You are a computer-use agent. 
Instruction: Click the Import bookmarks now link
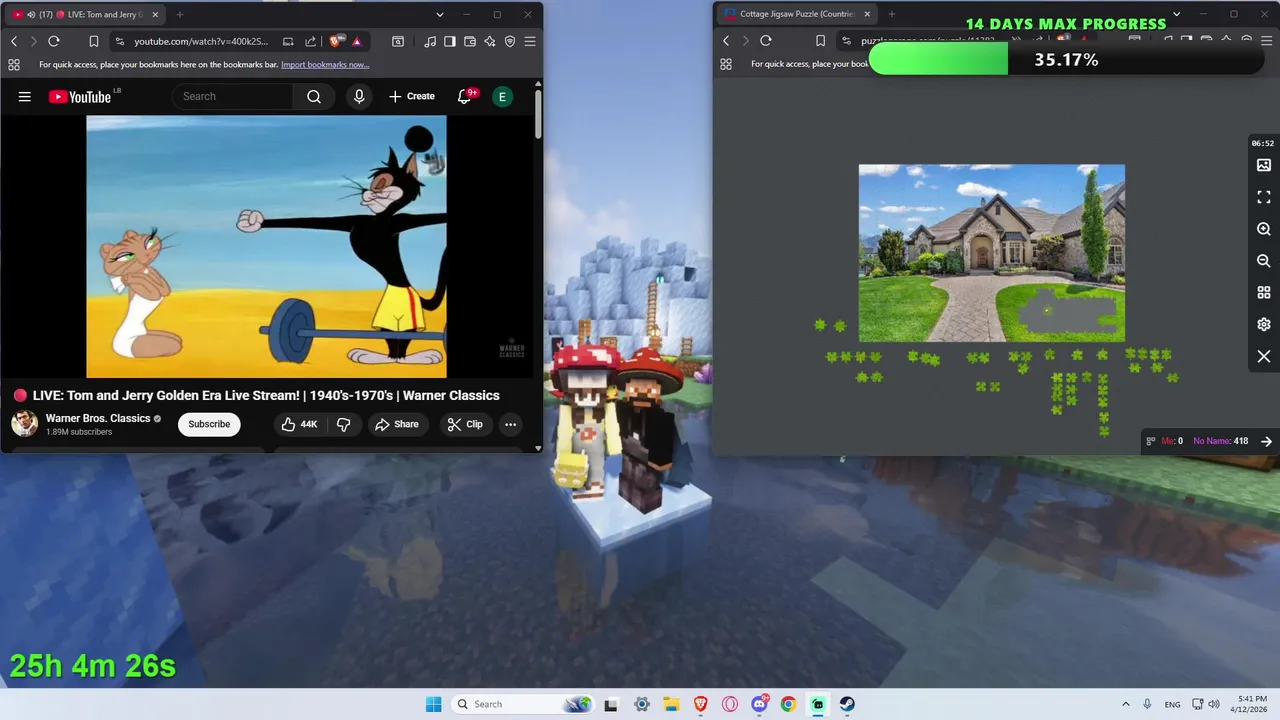pyautogui.click(x=325, y=64)
